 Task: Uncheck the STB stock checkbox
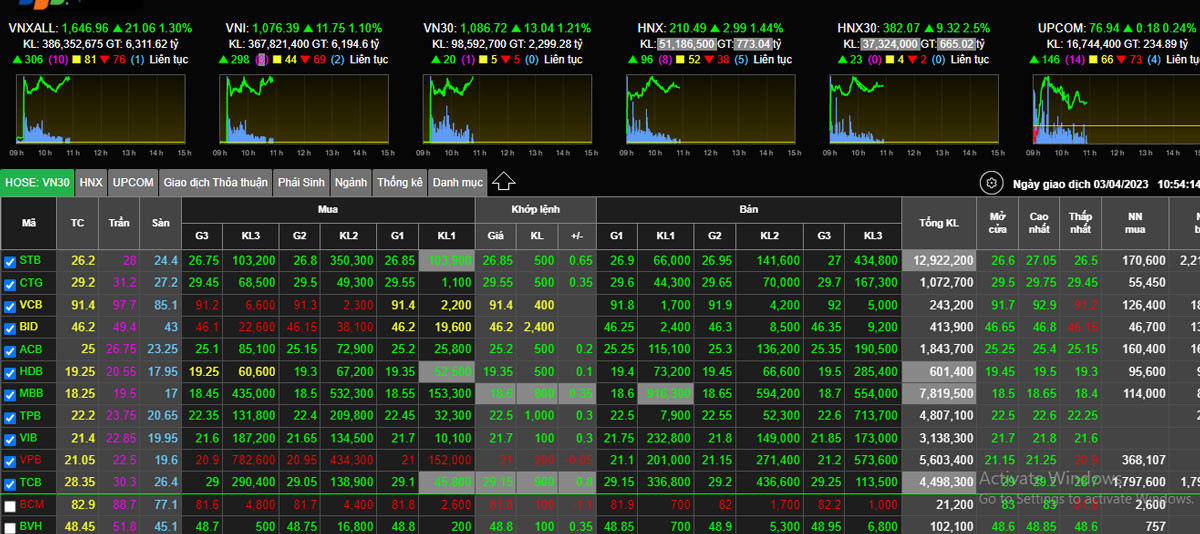coord(10,261)
